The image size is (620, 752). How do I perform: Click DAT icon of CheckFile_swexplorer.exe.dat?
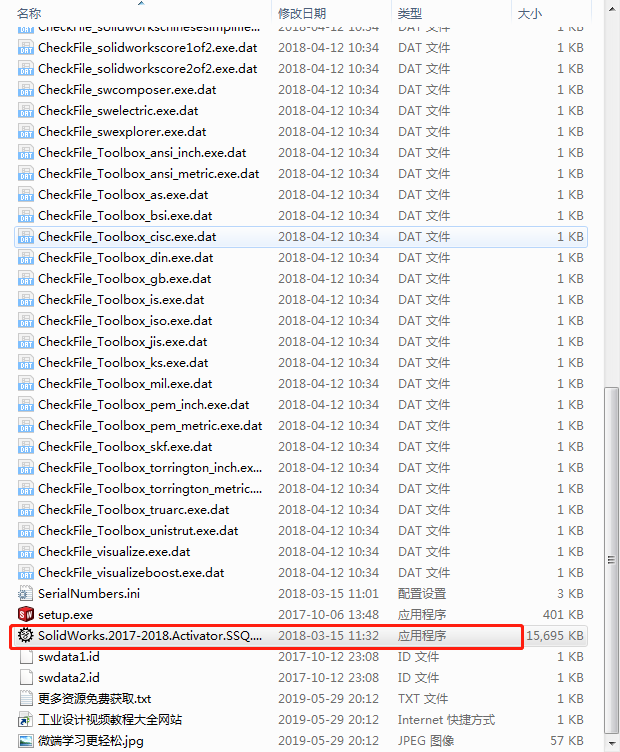point(25,131)
